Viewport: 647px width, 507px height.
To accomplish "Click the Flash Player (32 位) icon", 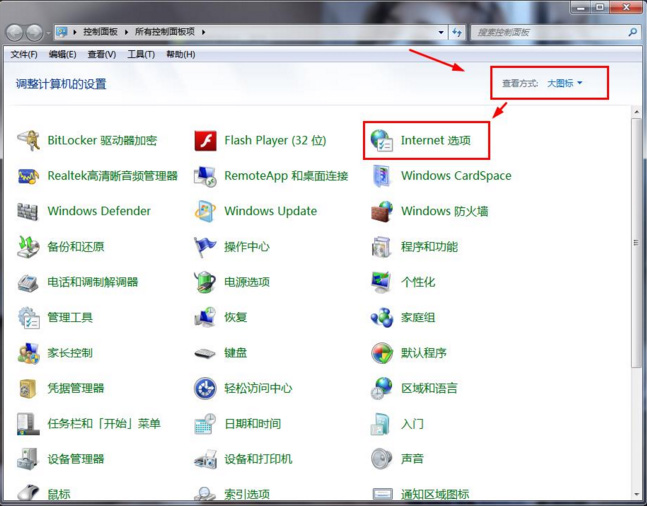I will coord(205,141).
